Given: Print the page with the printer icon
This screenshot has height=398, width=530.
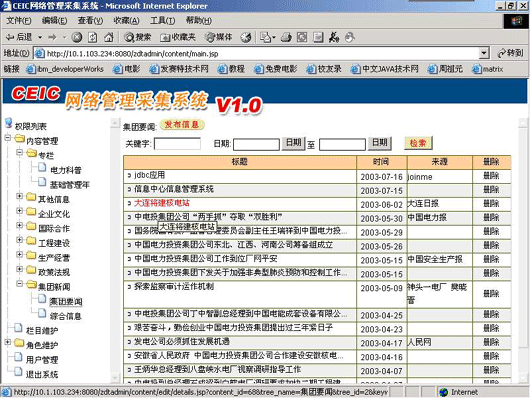Looking at the screenshot, I should [x=286, y=37].
